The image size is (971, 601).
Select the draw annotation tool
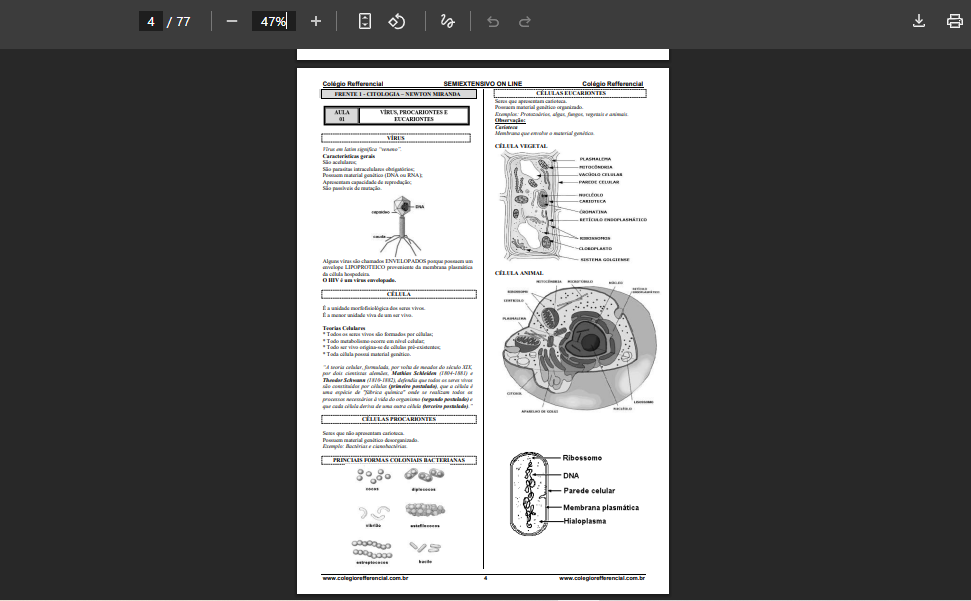447,21
